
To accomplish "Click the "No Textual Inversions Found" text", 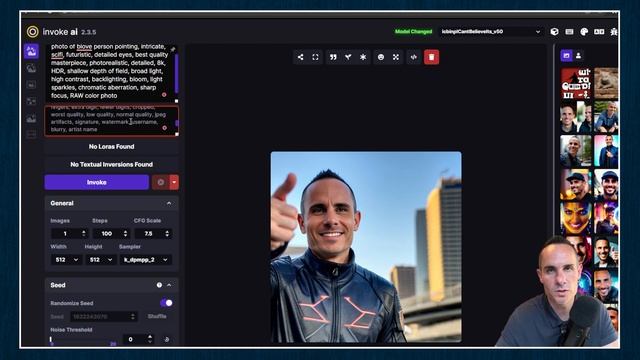I will [111, 164].
